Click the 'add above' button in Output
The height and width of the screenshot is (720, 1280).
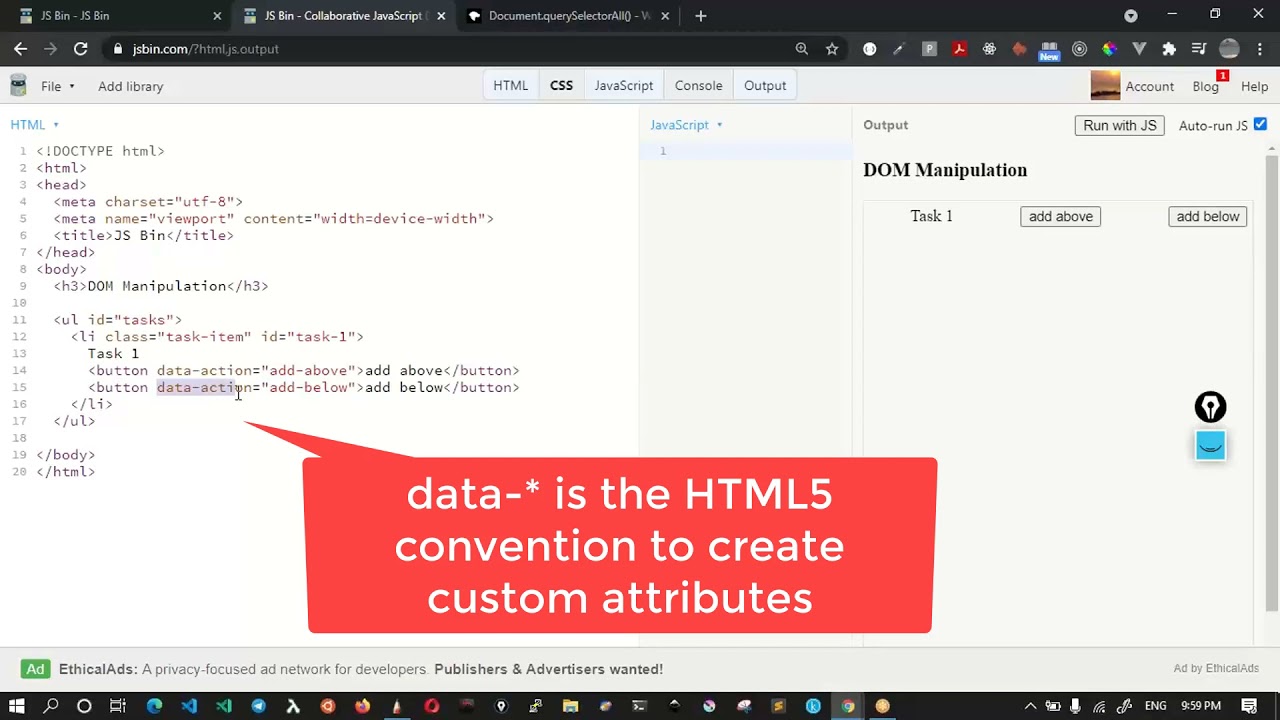pos(1060,216)
